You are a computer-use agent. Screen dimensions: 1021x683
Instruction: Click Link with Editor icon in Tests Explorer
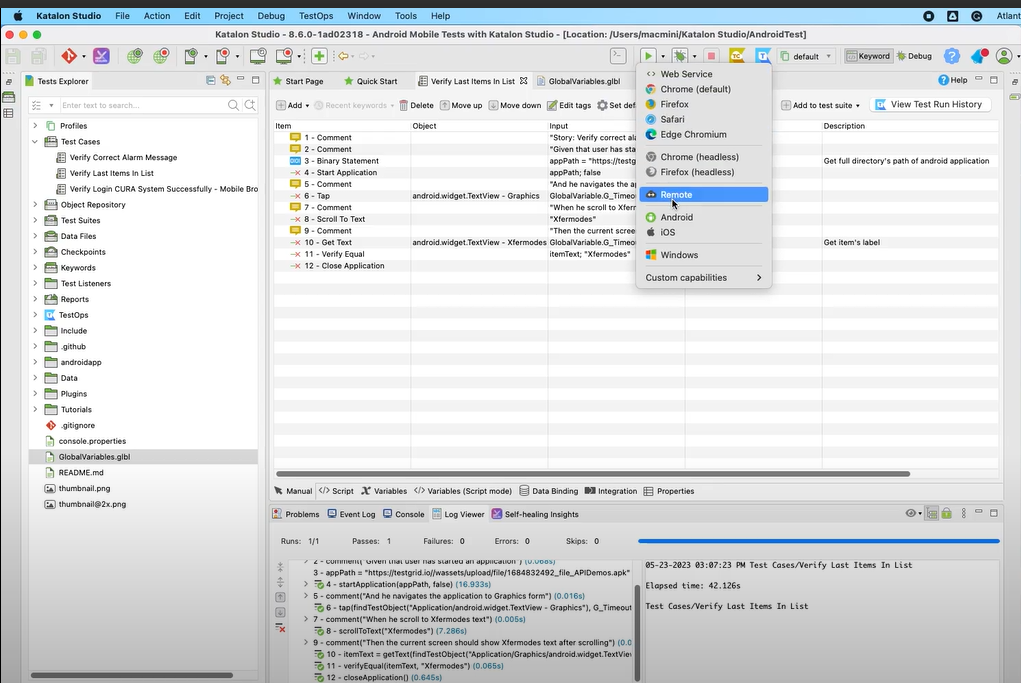click(x=225, y=80)
